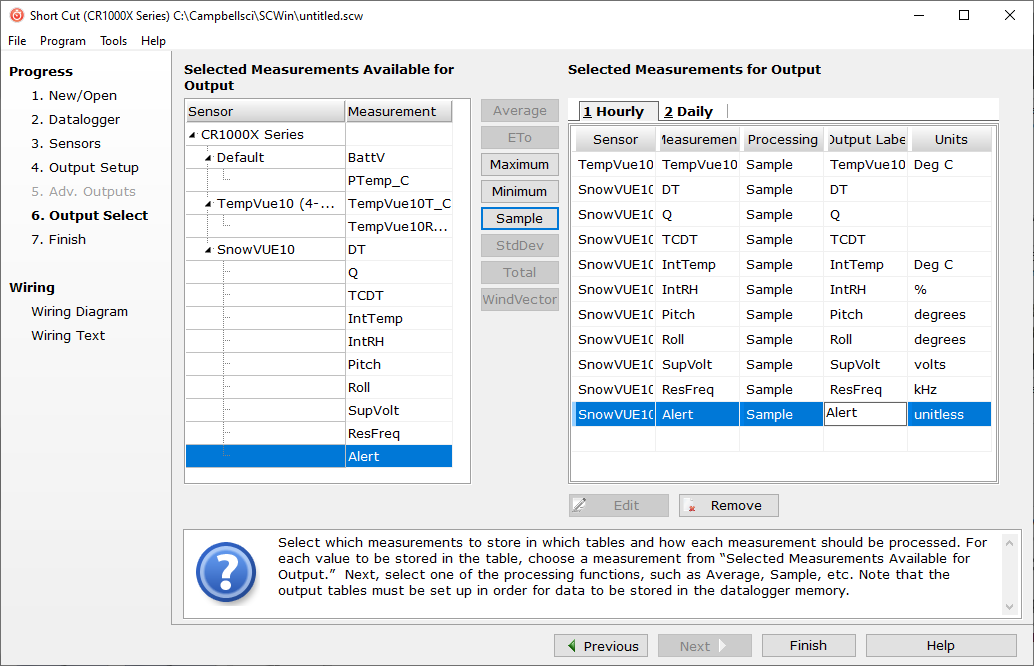This screenshot has width=1034, height=666.
Task: Edit the Alert output label field
Action: click(x=865, y=414)
